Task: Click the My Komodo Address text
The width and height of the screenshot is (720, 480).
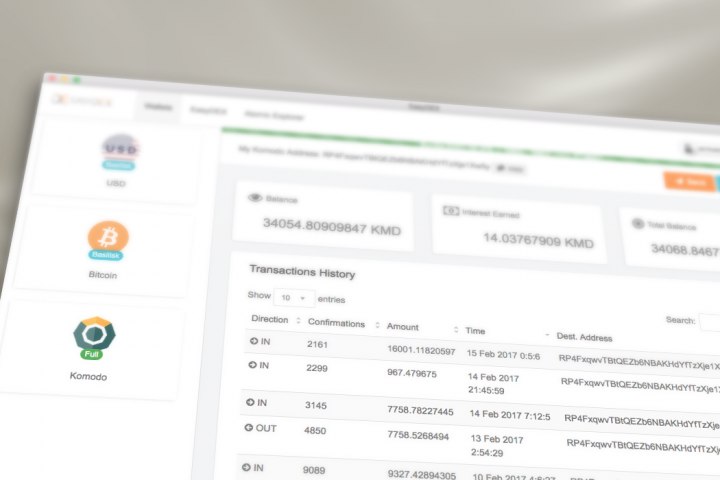Action: [x=365, y=158]
